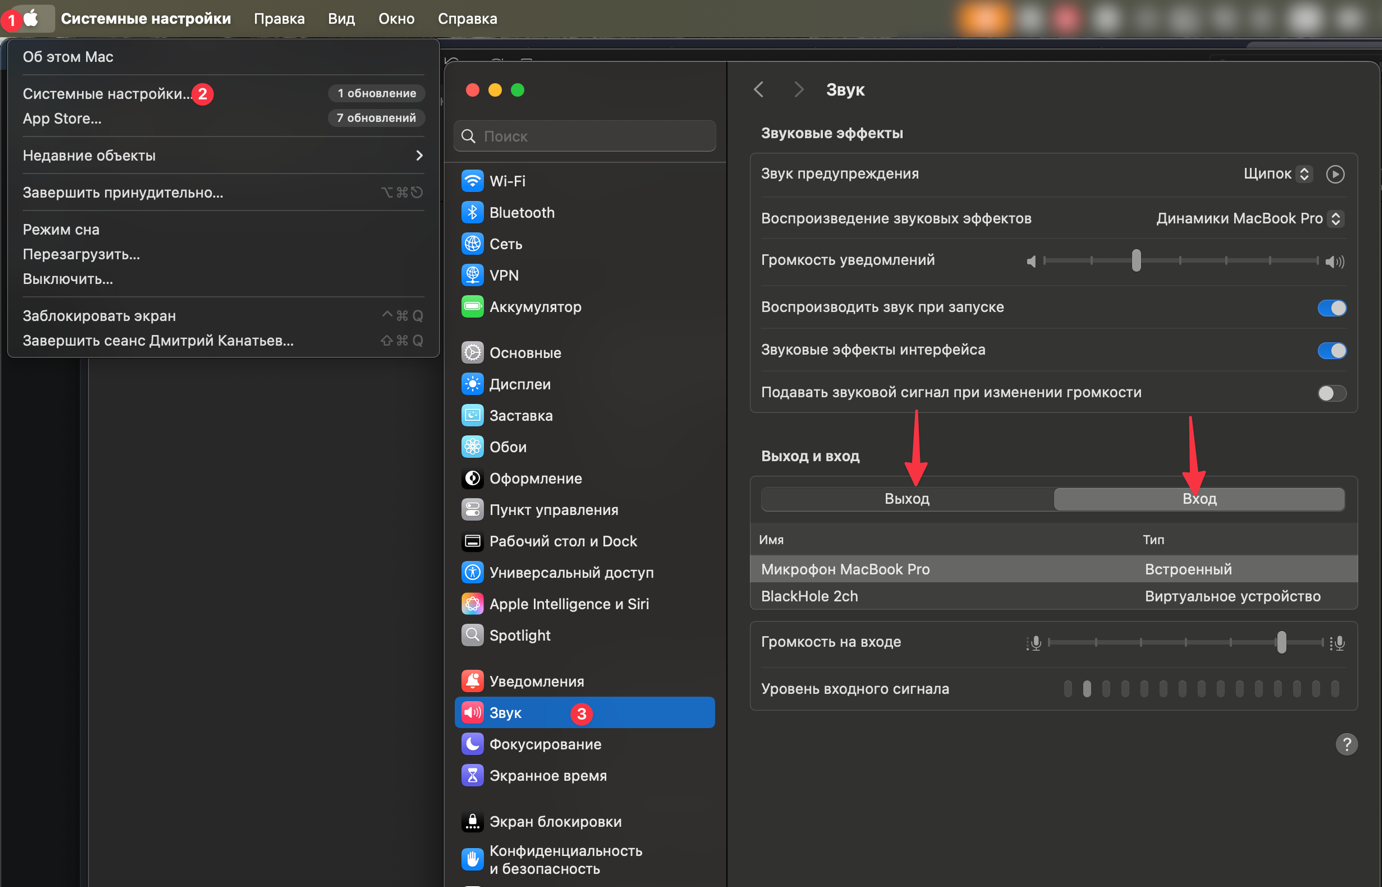
Task: Switch to the Выход tab
Action: [x=907, y=499]
